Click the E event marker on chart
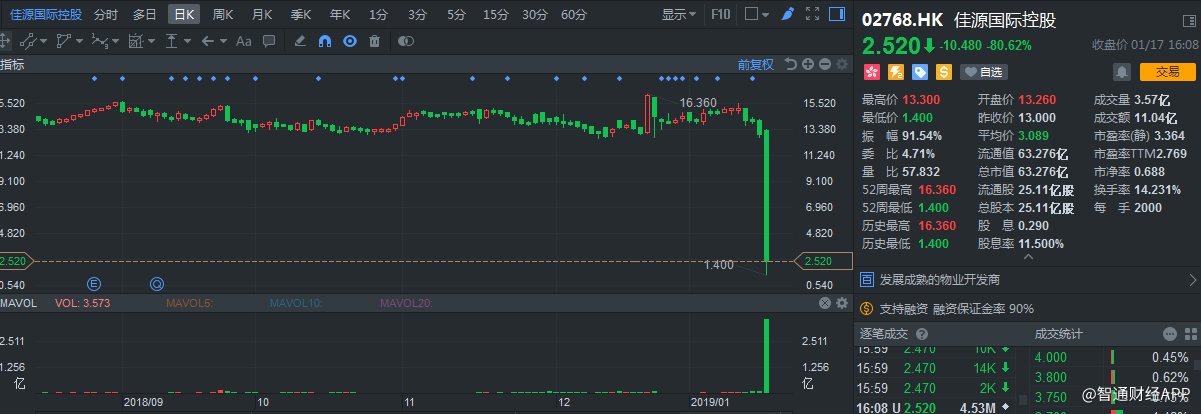This screenshot has height=414, width=1201. click(x=94, y=284)
